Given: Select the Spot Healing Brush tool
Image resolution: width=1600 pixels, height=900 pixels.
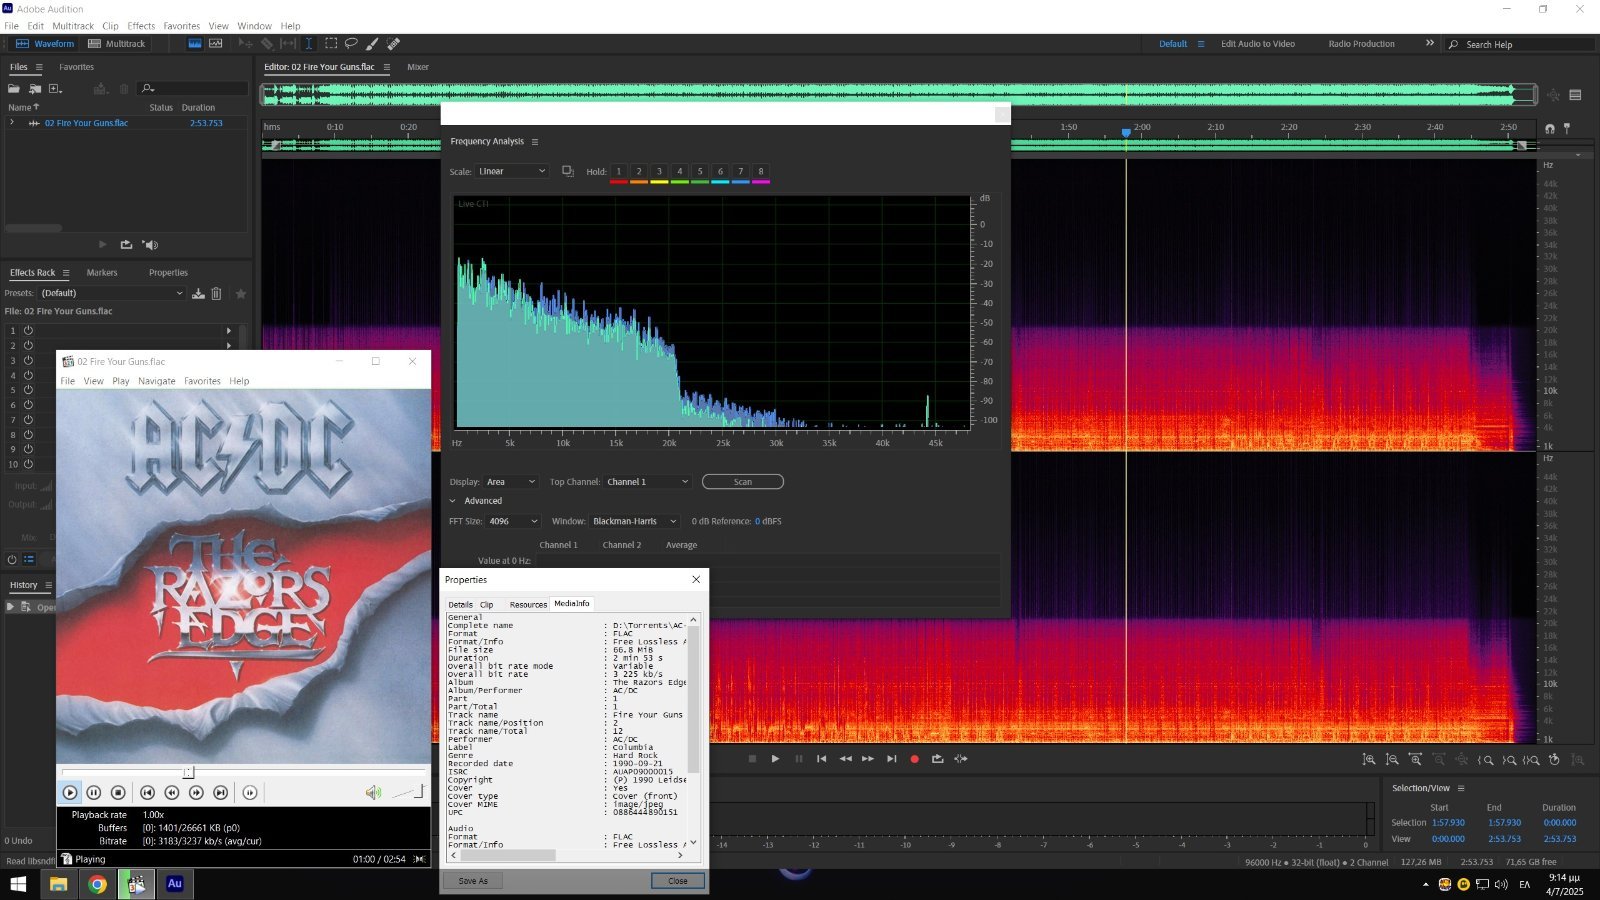Looking at the screenshot, I should tap(394, 44).
